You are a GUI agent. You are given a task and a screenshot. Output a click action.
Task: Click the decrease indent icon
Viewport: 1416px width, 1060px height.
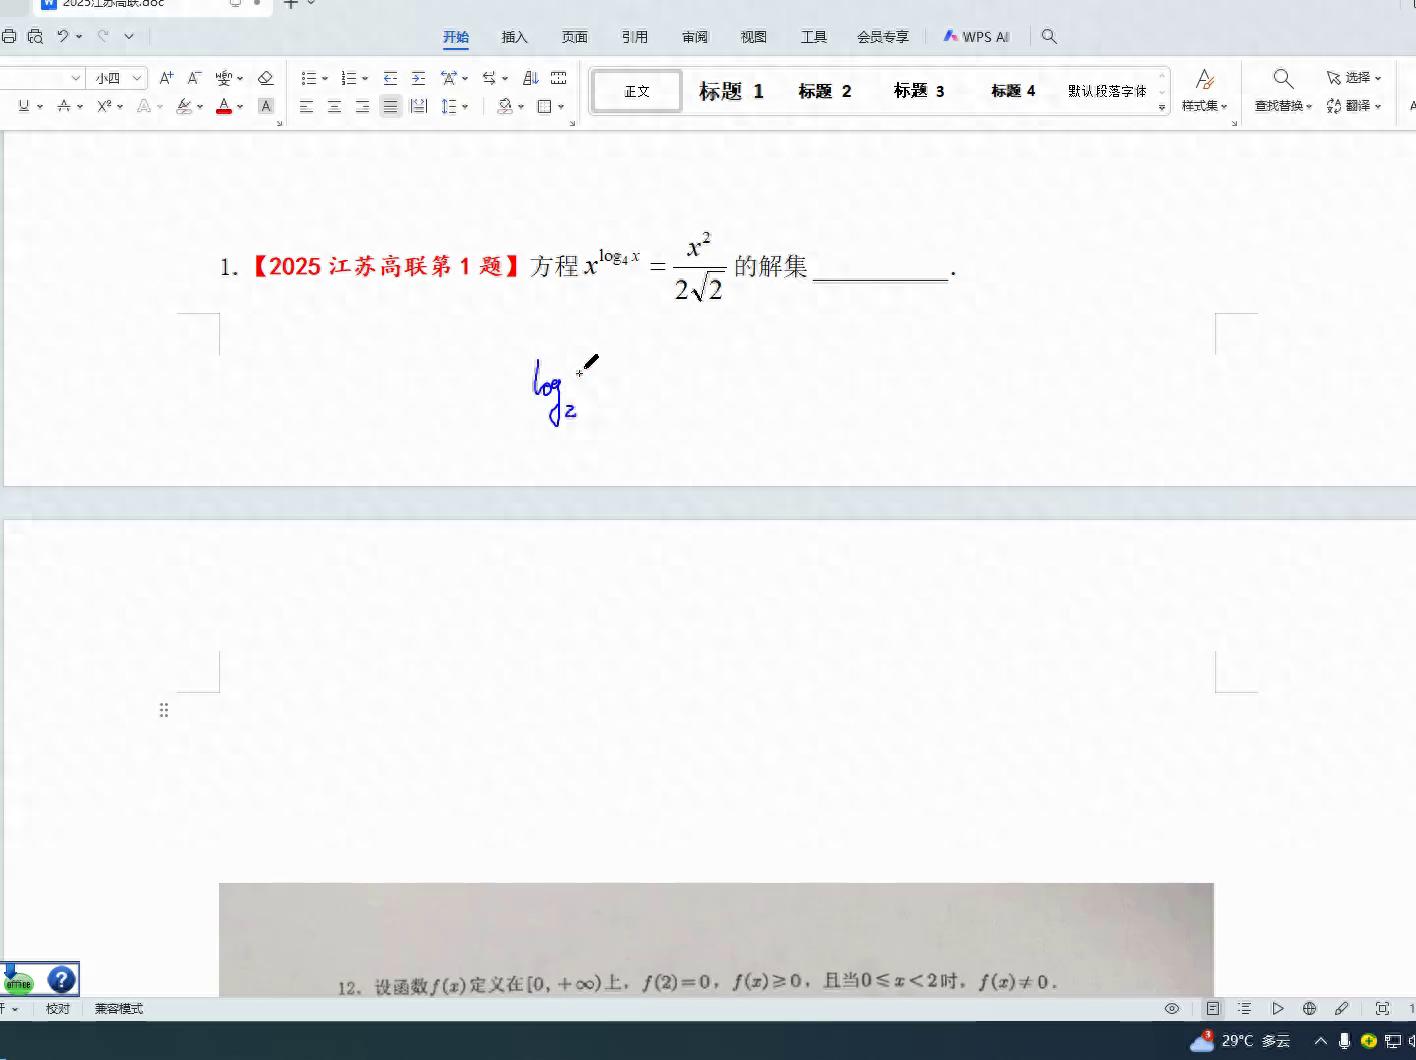(x=390, y=77)
